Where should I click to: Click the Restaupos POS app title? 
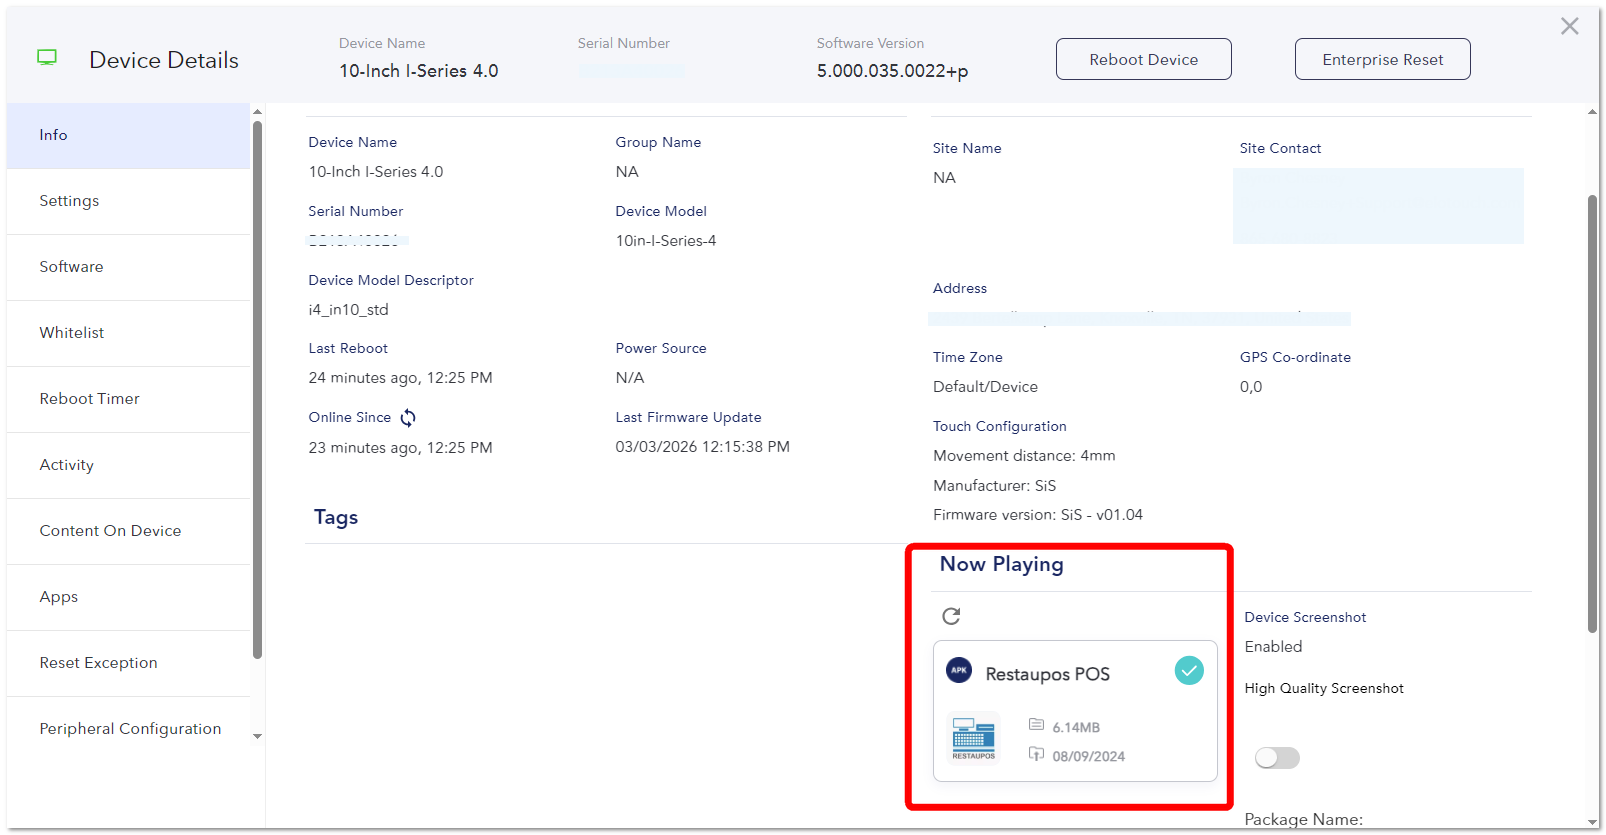point(1047,674)
